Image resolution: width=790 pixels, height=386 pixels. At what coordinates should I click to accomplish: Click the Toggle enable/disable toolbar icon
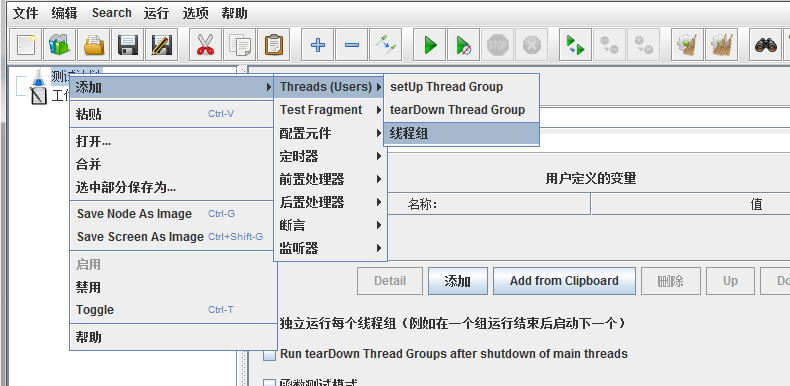tap(385, 45)
